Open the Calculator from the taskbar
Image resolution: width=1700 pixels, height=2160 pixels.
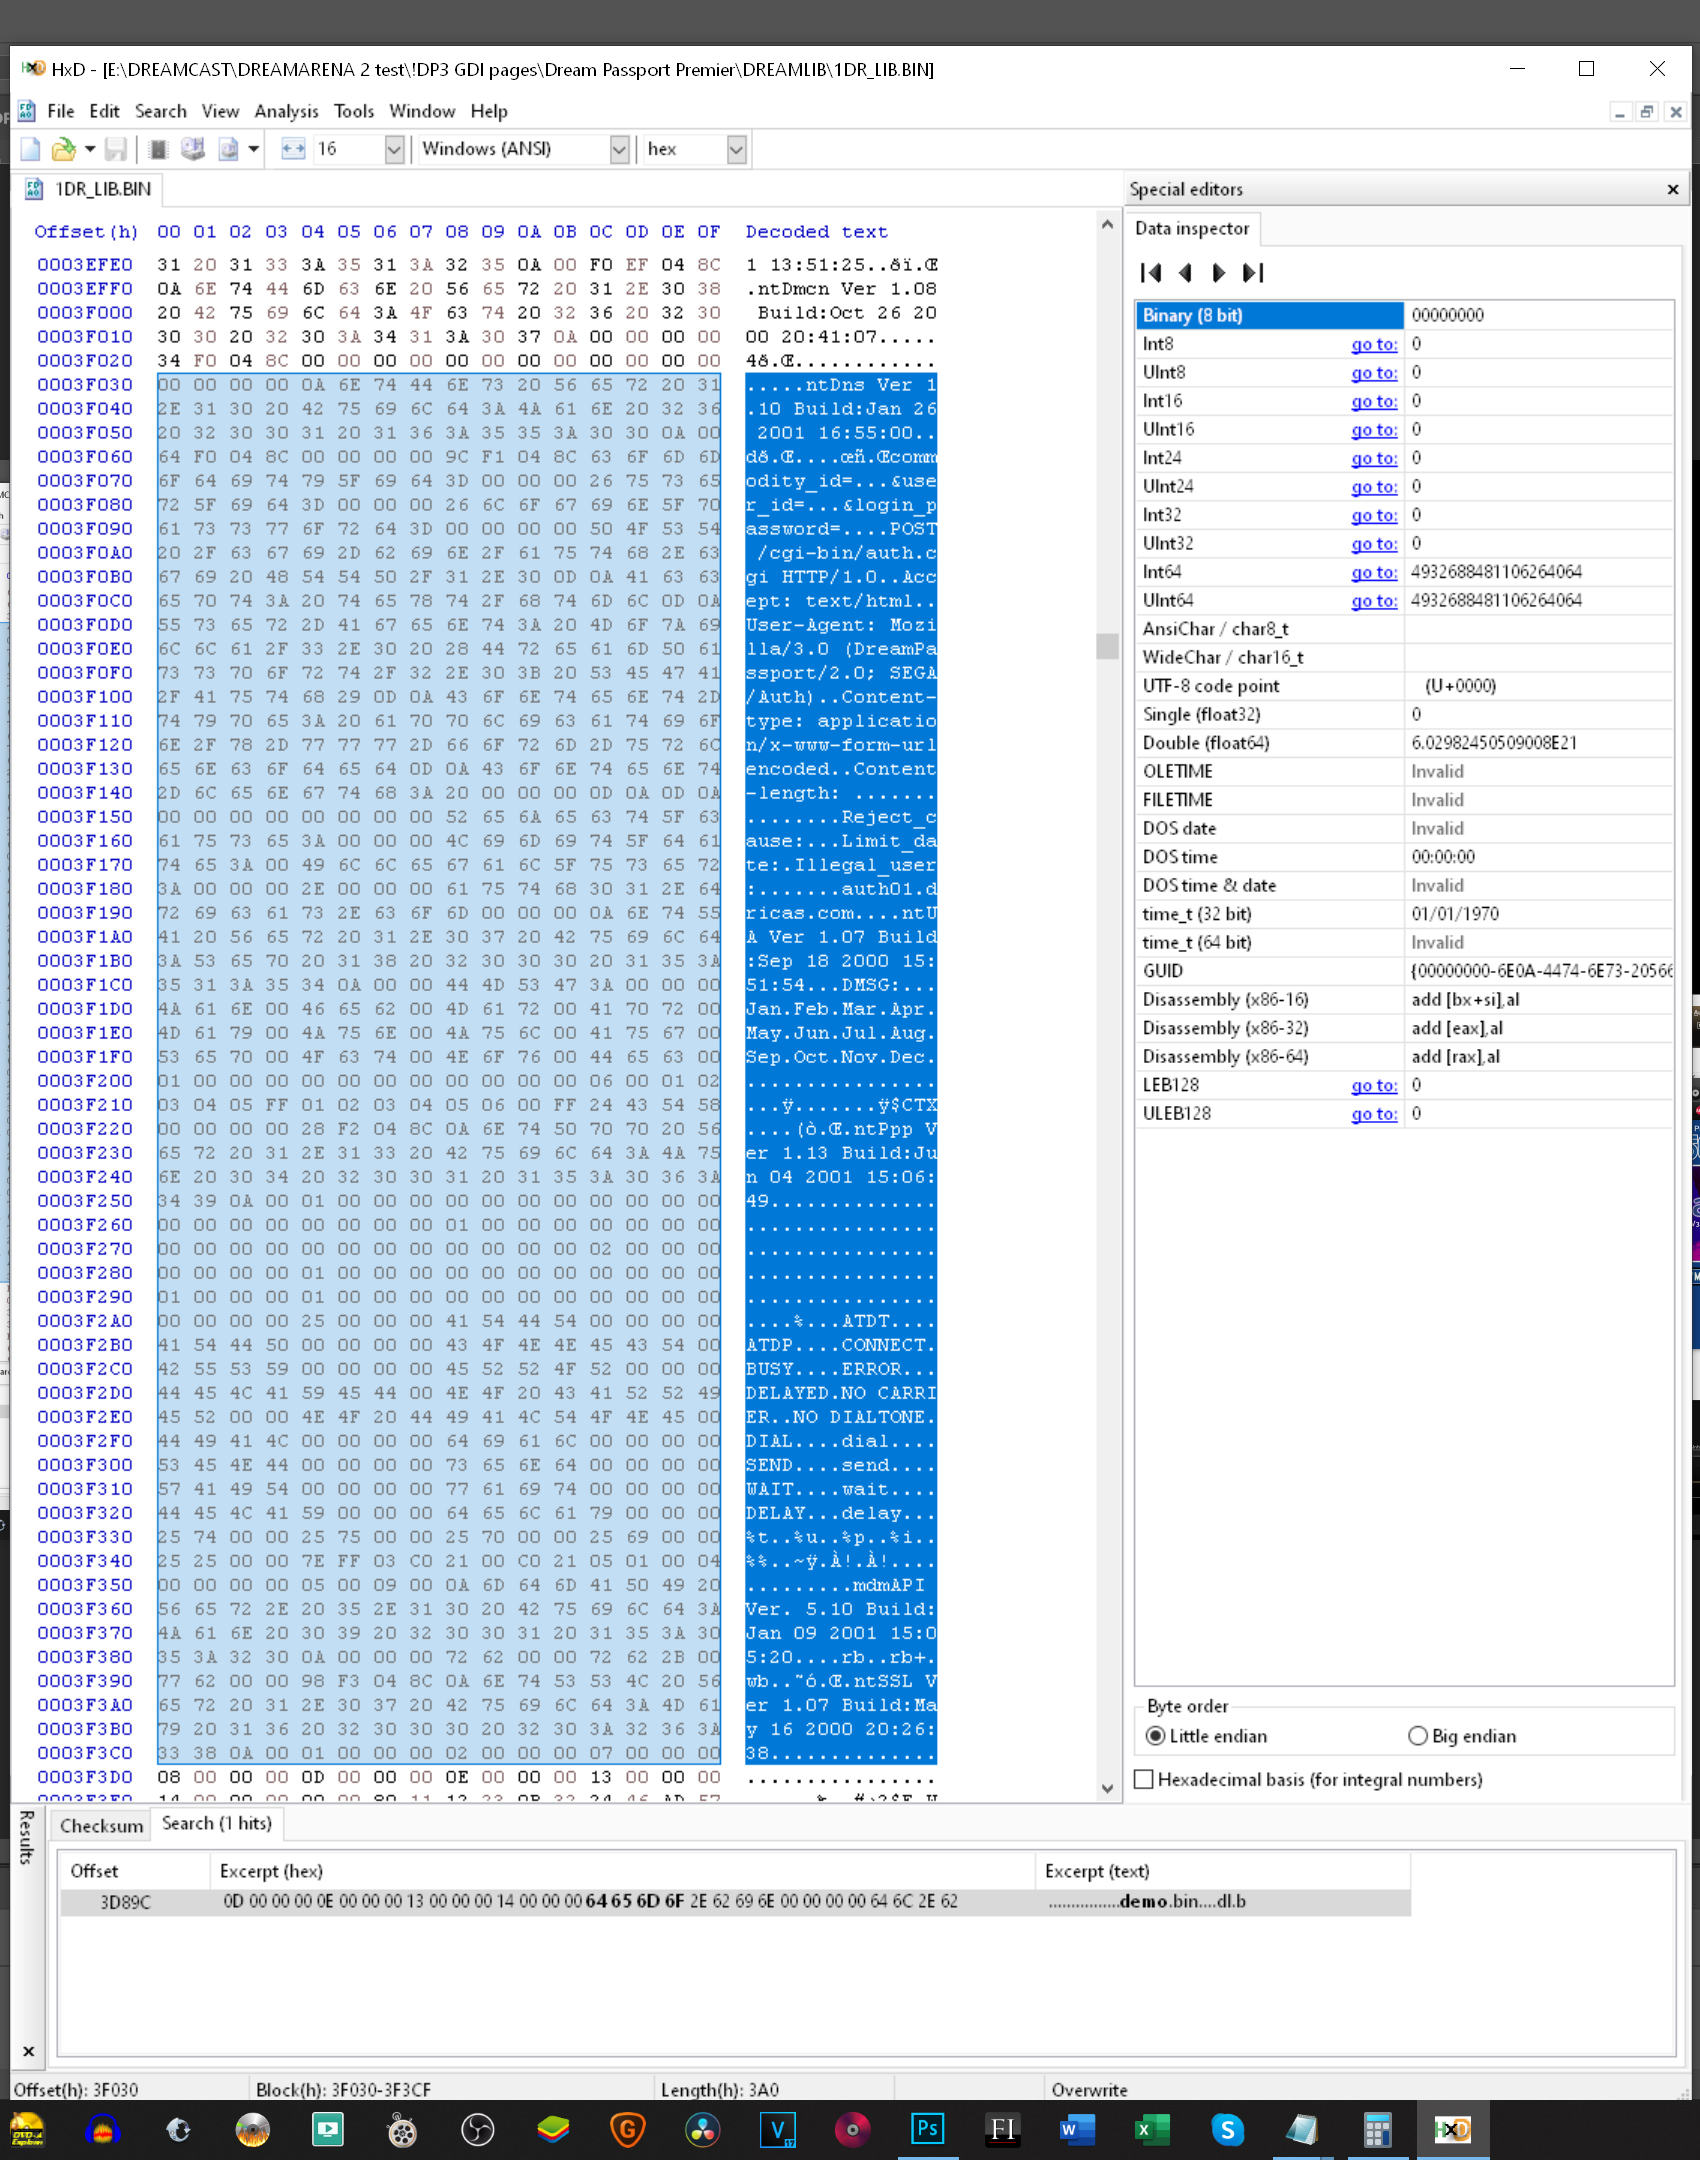(x=1377, y=2130)
